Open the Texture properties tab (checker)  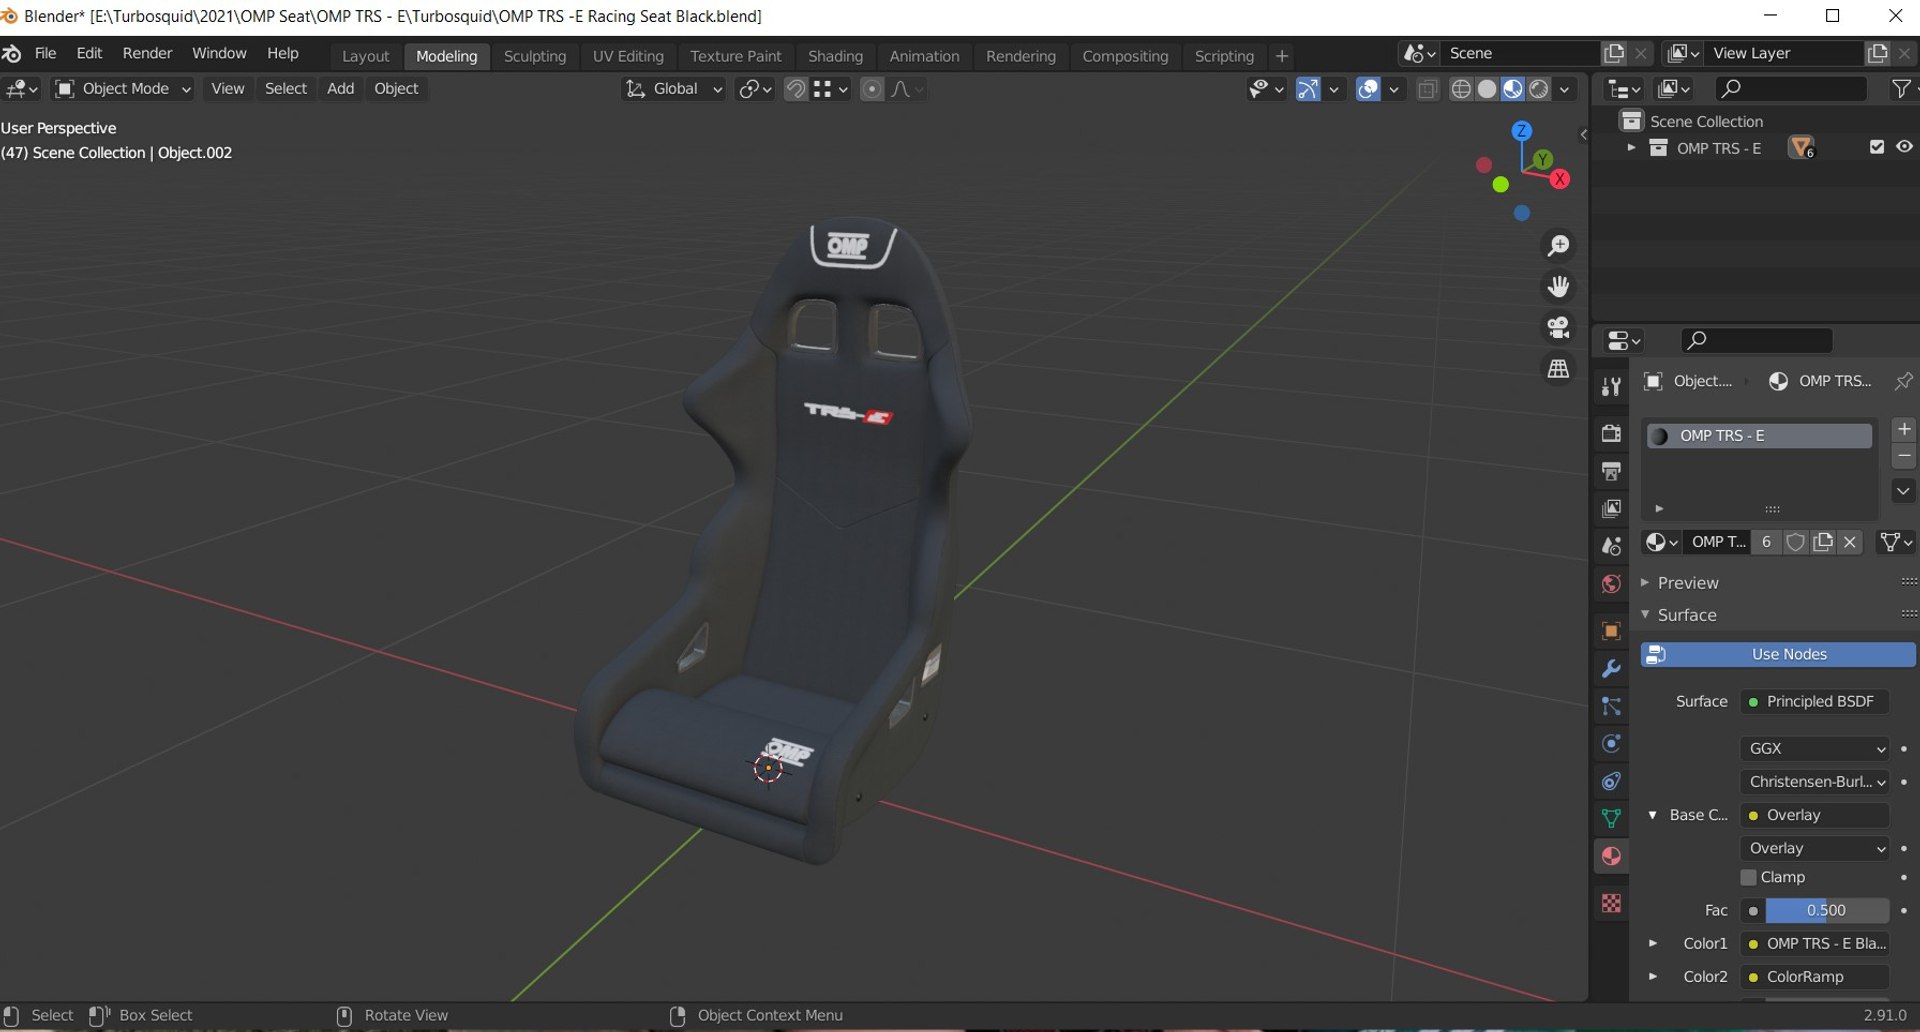tap(1611, 903)
